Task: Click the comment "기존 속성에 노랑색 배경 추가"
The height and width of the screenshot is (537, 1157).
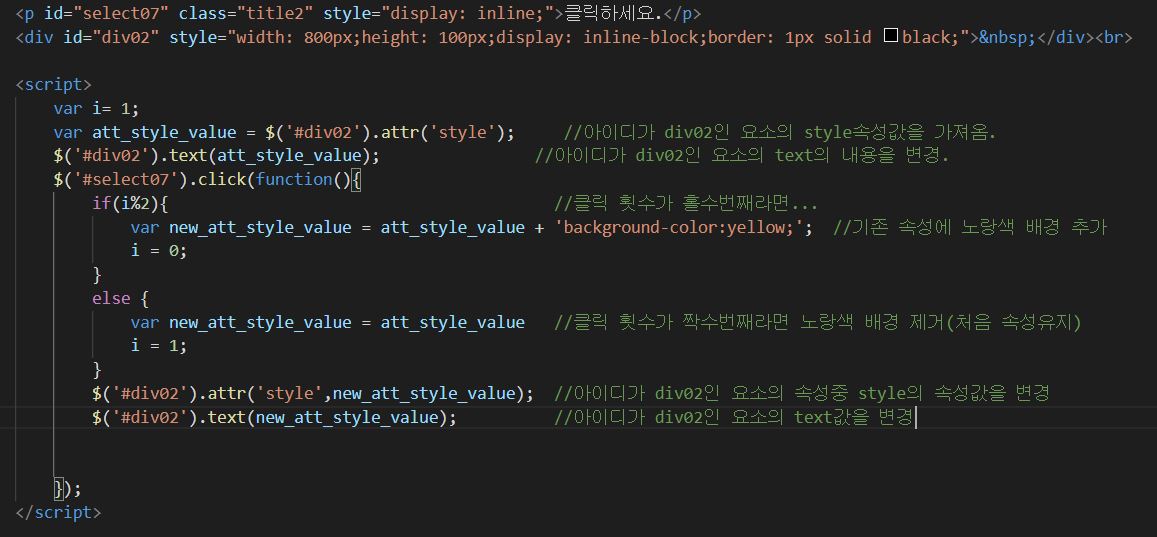Action: (x=970, y=227)
